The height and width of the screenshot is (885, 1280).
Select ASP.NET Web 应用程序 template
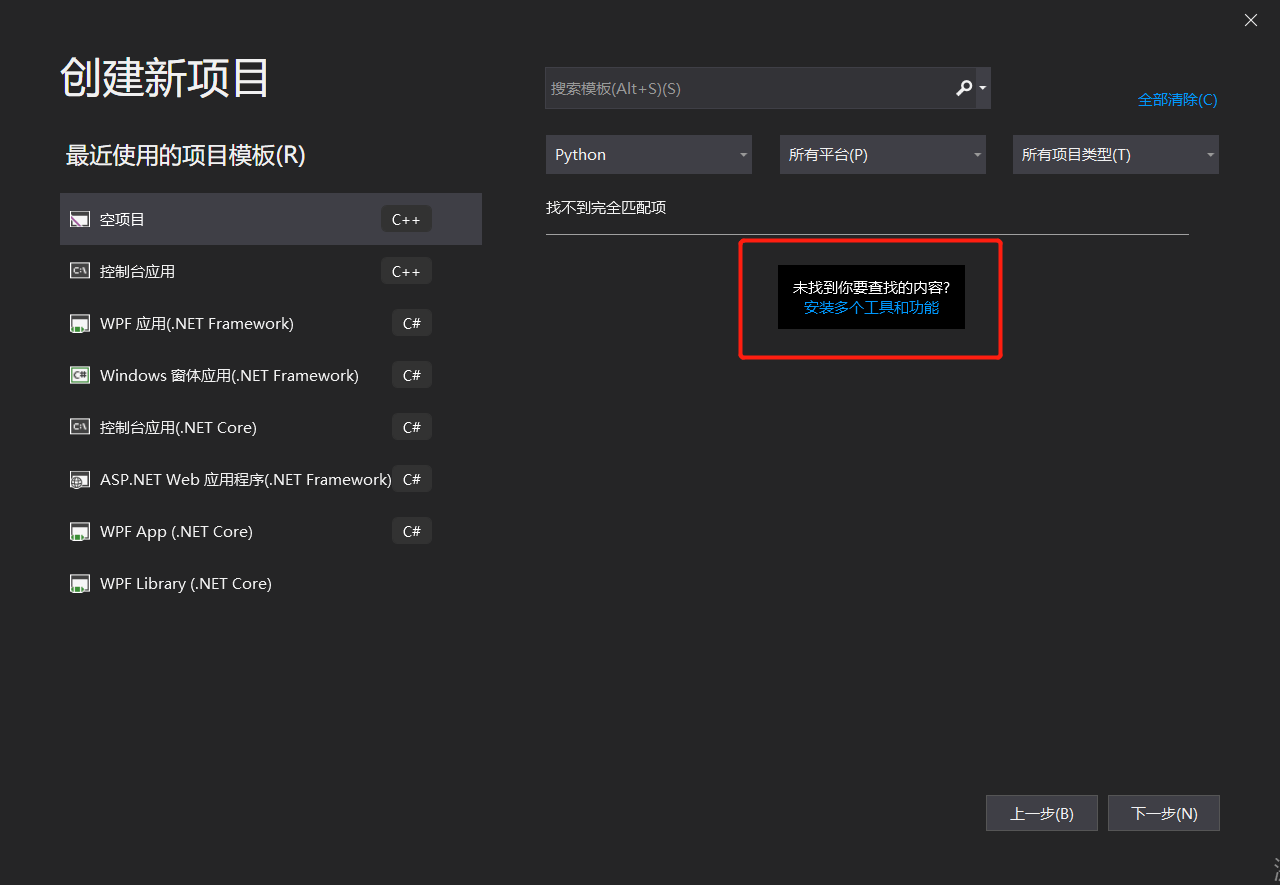tap(271, 479)
